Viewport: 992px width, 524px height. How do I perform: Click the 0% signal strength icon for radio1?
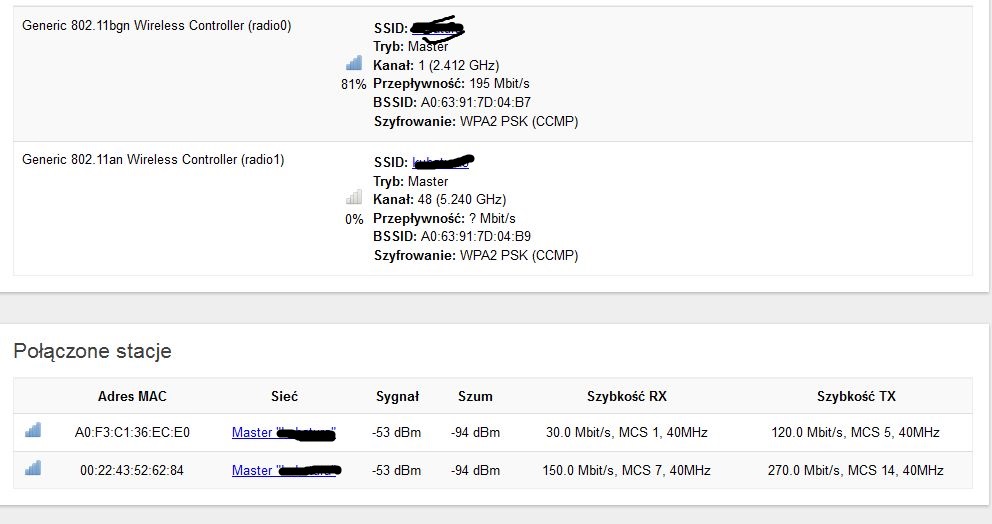pyautogui.click(x=354, y=199)
